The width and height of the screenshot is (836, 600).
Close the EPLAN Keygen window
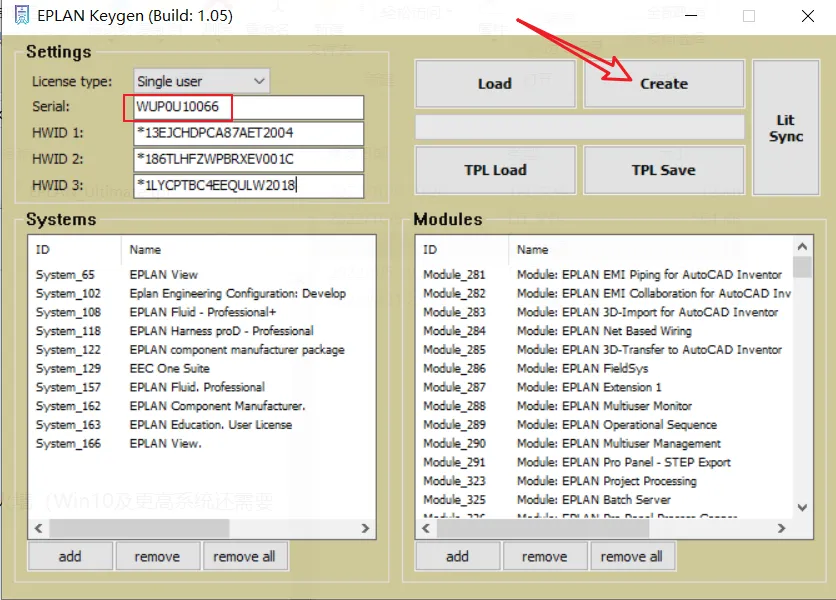(x=808, y=16)
